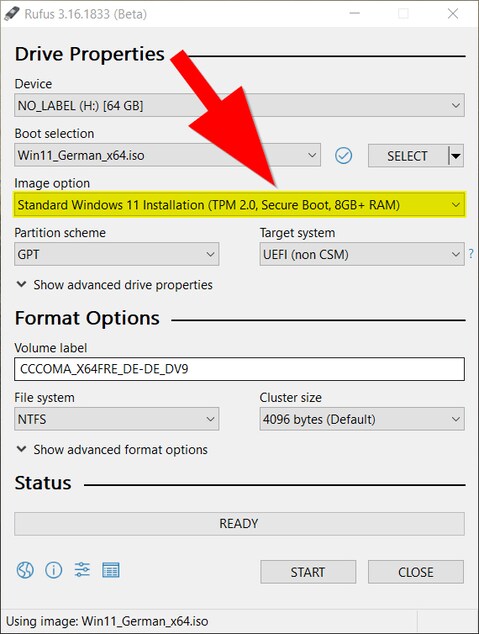Screen dimensions: 479x634
Task: Click the Volume label input field
Action: click(239, 369)
